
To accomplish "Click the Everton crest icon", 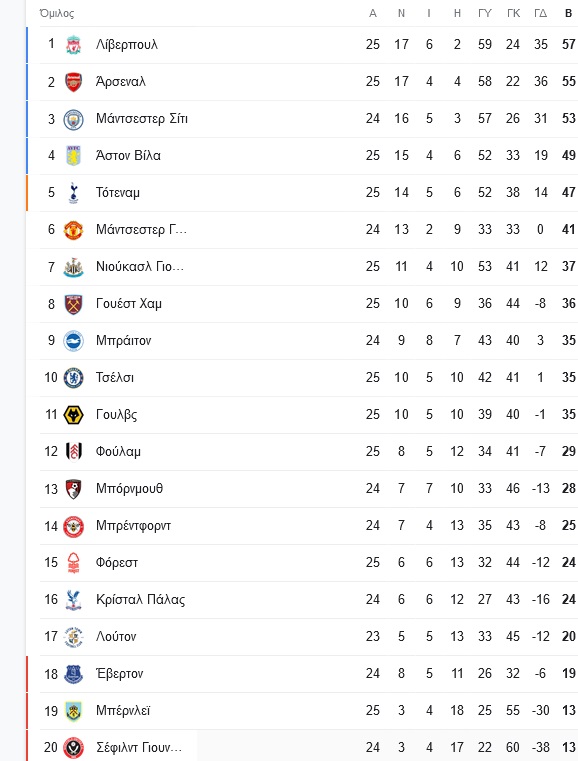I will pos(73,674).
